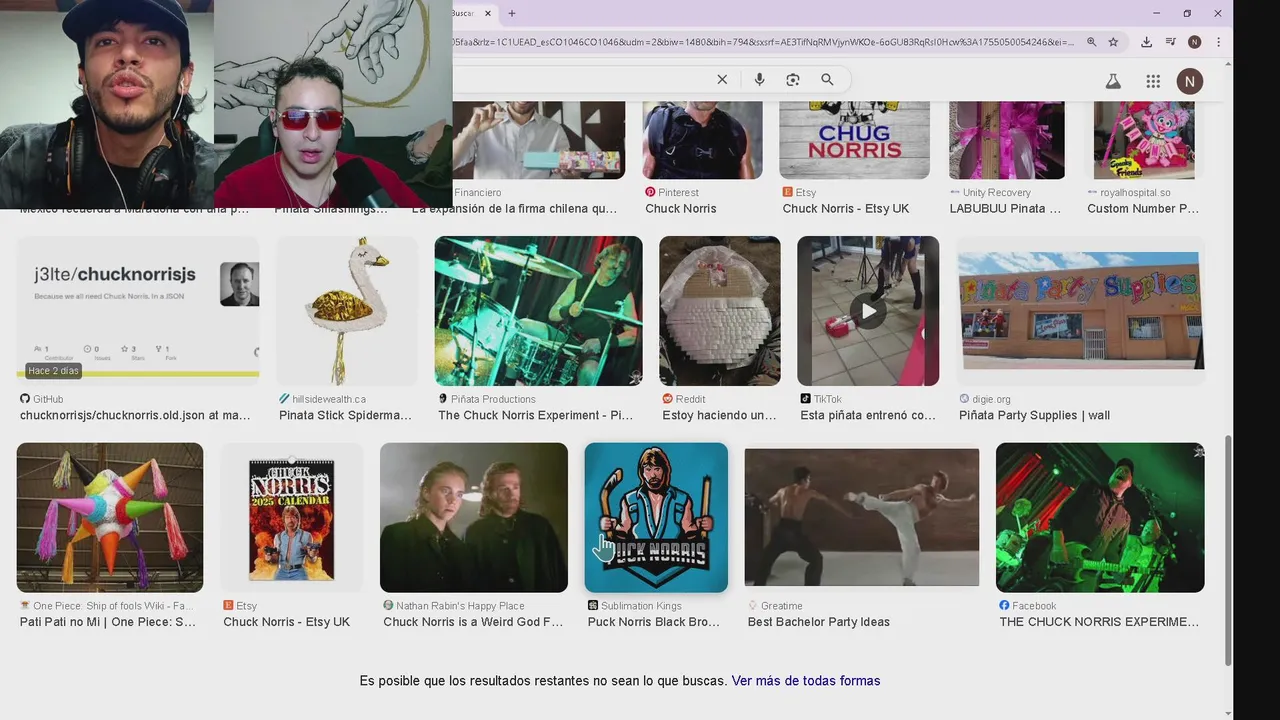Click the digie.org source label
The height and width of the screenshot is (720, 1280).
984,399
